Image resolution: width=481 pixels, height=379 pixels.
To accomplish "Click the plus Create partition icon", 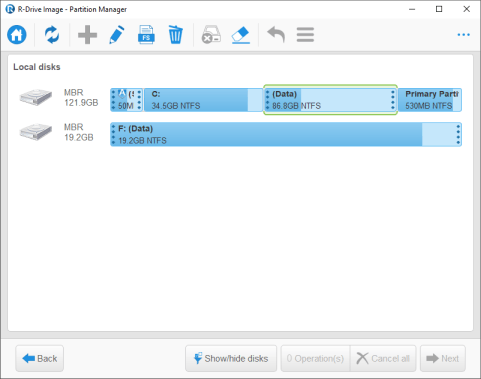I will pos(87,35).
